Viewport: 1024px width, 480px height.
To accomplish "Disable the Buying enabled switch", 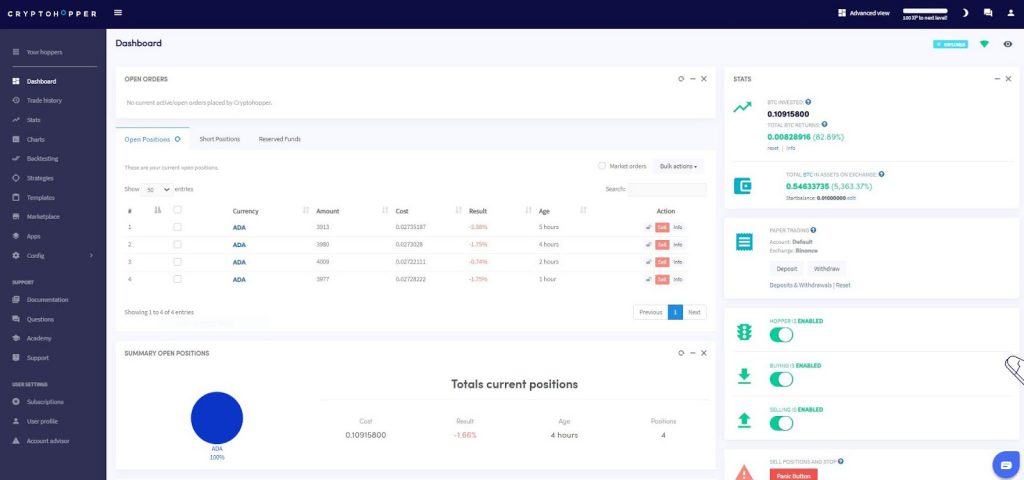I will point(781,379).
